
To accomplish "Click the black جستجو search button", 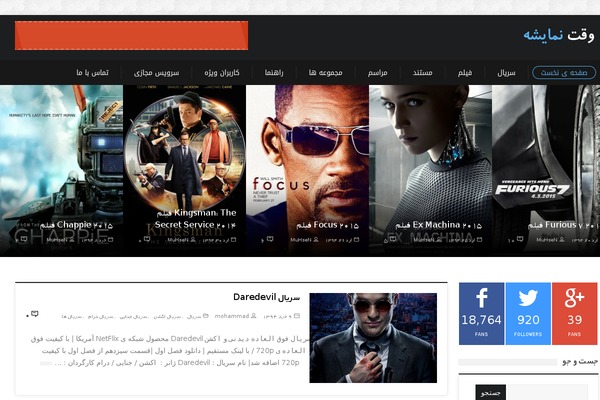I will coord(491,392).
